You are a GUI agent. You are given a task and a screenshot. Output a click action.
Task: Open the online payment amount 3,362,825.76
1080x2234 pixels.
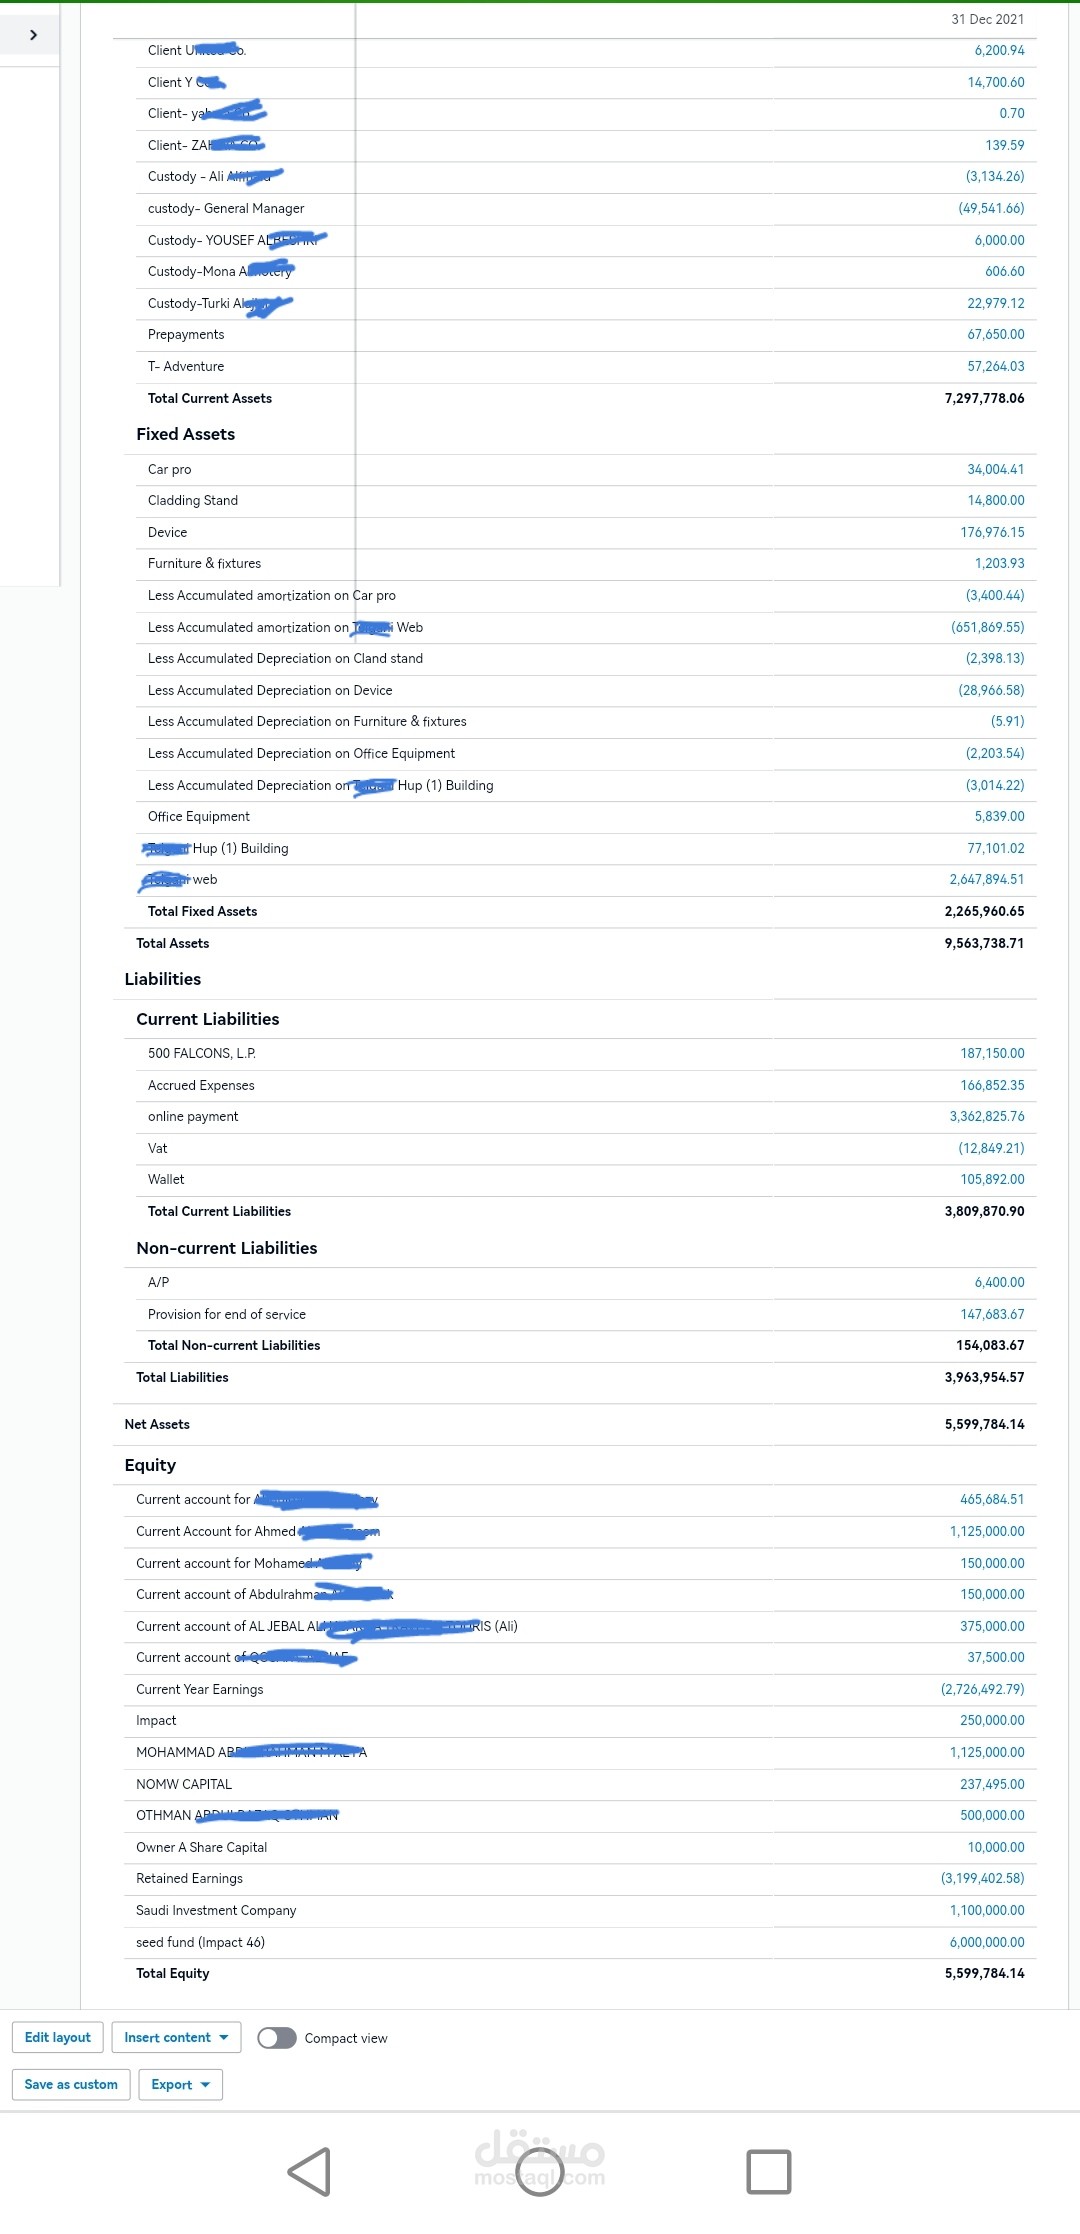(x=986, y=1117)
